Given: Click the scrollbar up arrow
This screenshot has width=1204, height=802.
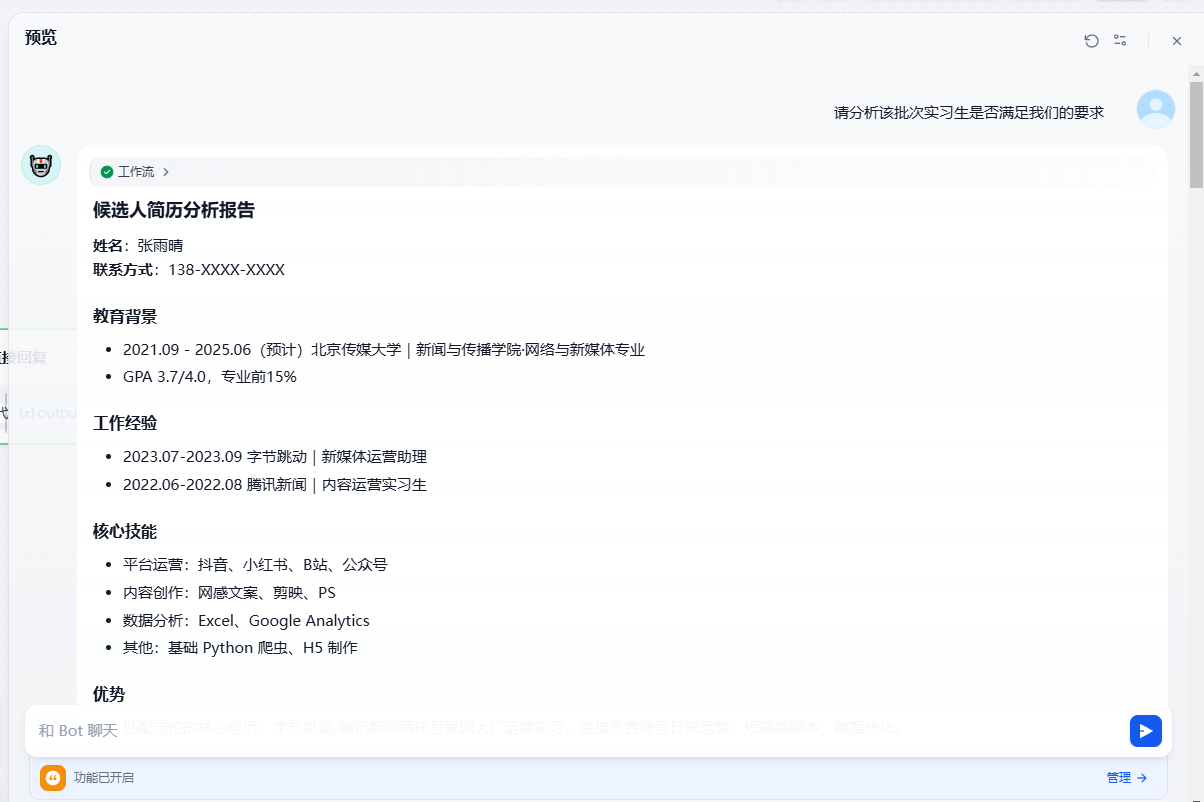Looking at the screenshot, I should [x=1195, y=72].
